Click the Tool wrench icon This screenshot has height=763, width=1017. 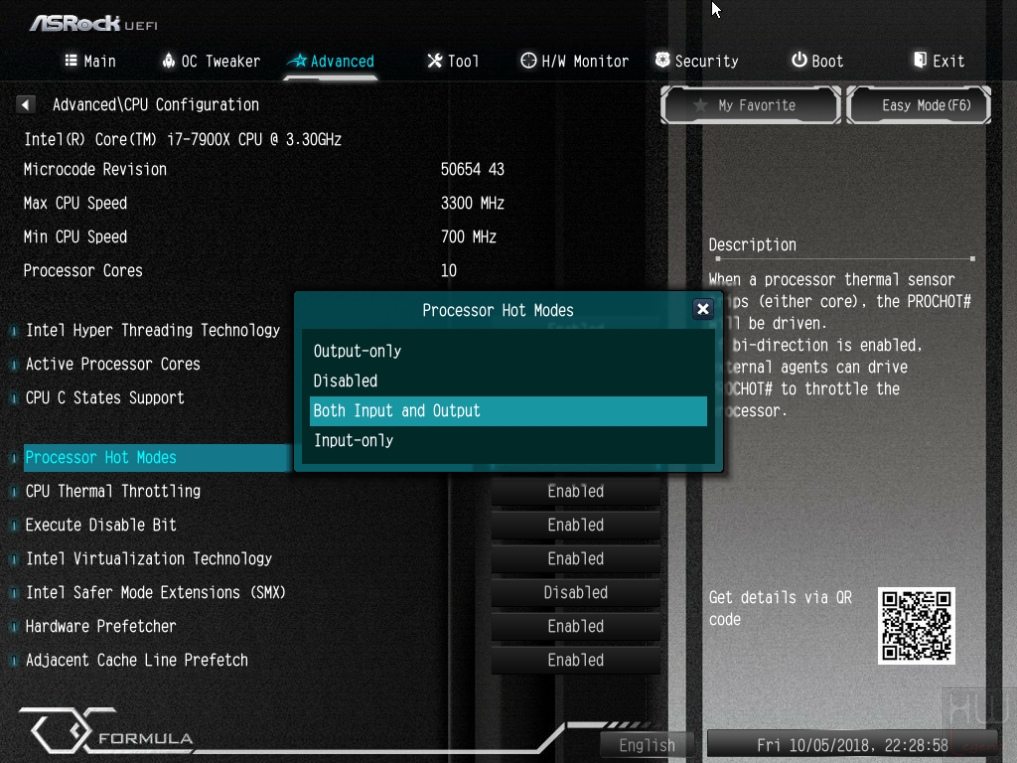(435, 60)
